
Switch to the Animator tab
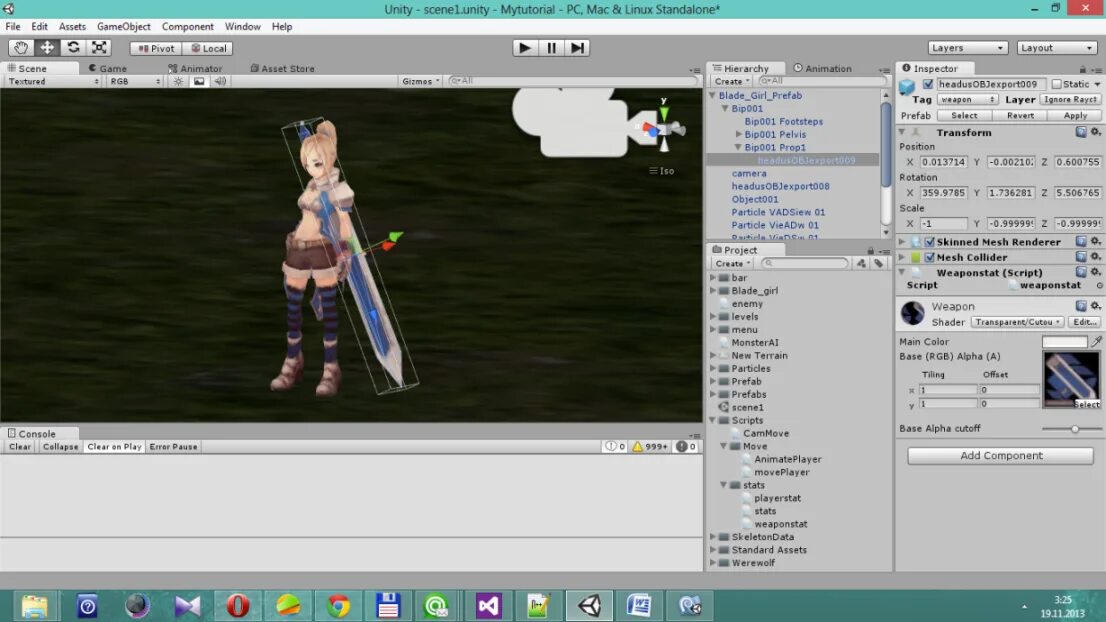tap(195, 68)
